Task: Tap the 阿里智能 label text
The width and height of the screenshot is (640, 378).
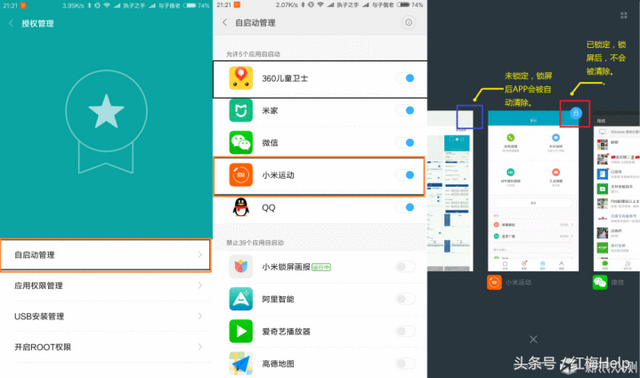Action: point(278,299)
